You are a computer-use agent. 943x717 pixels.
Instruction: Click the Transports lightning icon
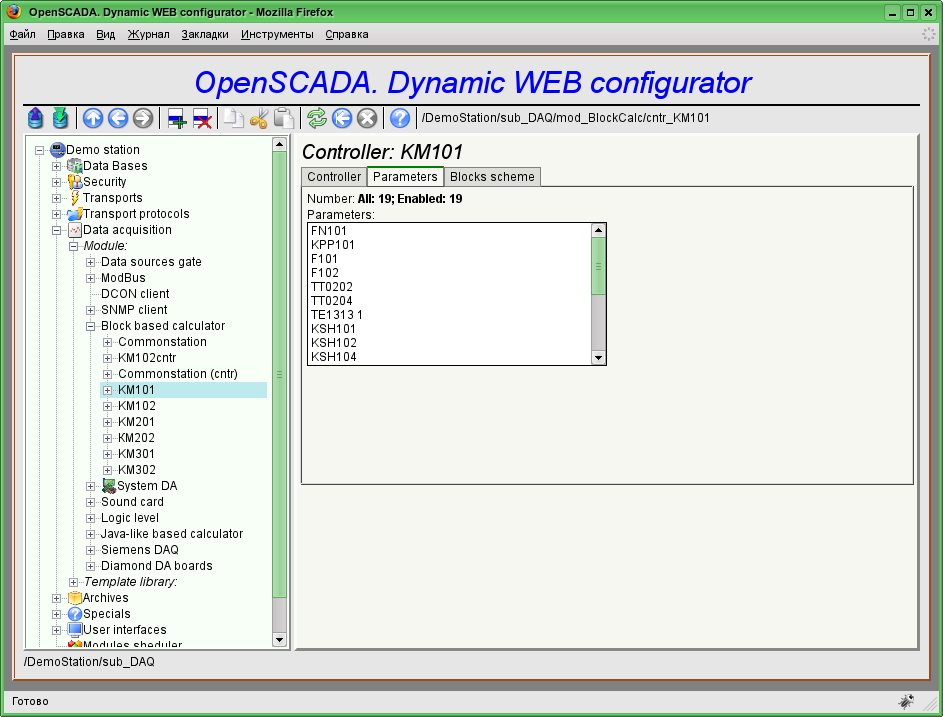pyautogui.click(x=75, y=197)
